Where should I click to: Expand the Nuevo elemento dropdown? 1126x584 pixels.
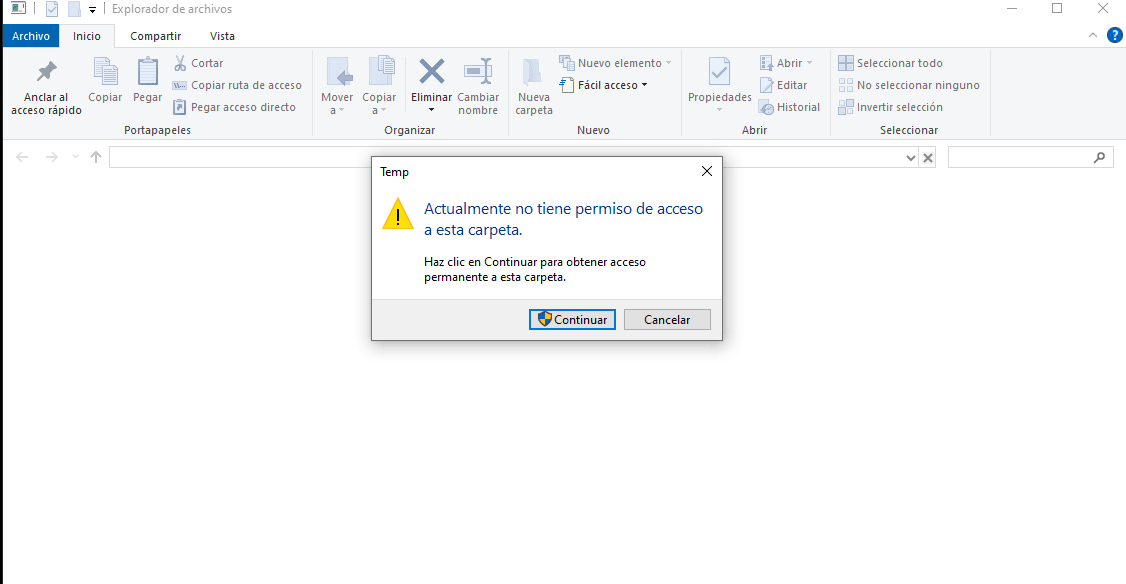pyautogui.click(x=669, y=63)
